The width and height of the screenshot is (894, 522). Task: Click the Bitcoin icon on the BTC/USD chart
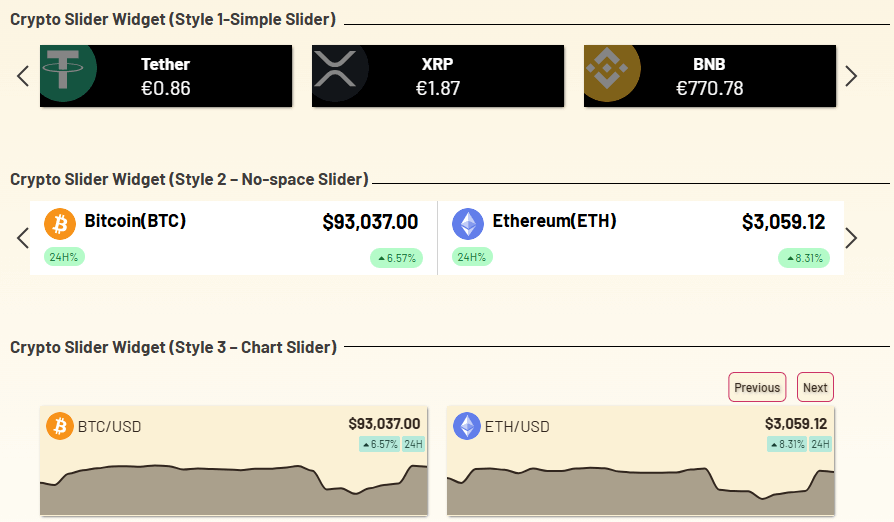[x=60, y=427]
